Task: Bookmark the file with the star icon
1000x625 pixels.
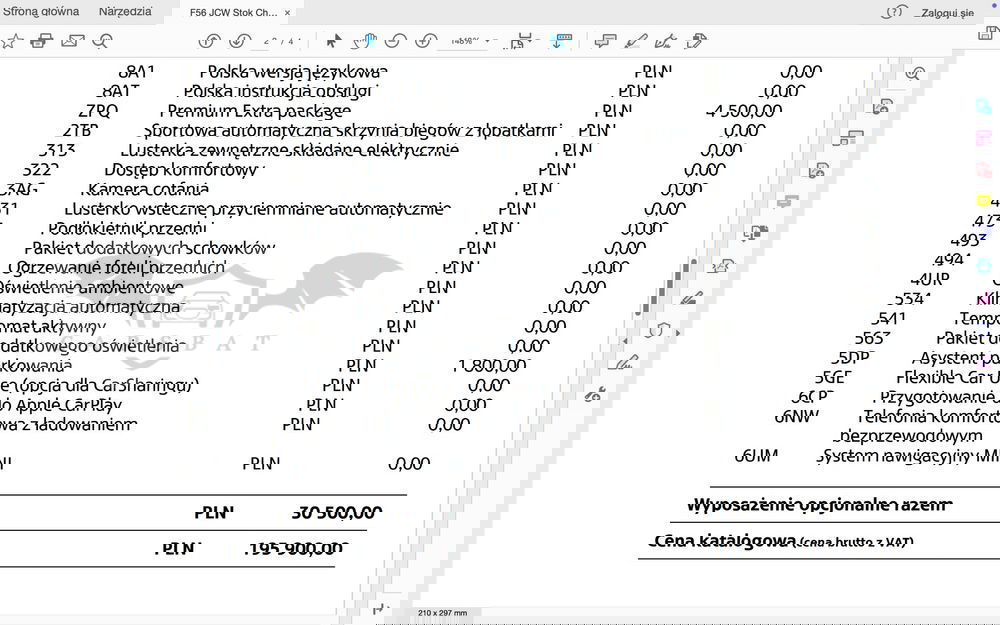Action: coord(11,41)
